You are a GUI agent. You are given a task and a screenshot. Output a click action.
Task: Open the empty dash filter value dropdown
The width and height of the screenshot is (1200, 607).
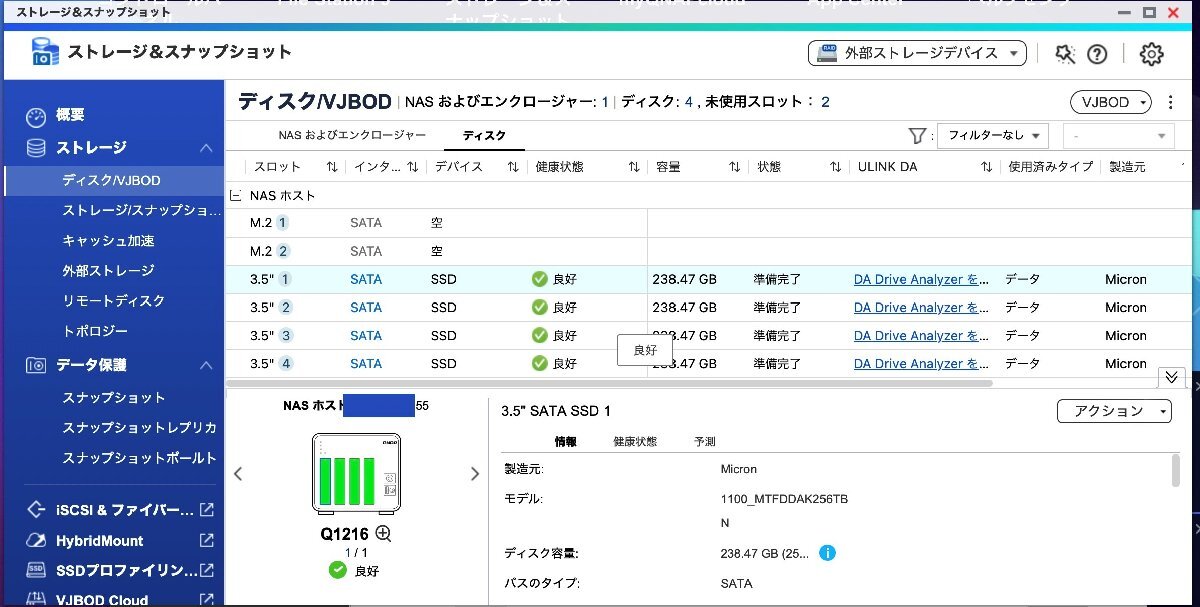1118,135
